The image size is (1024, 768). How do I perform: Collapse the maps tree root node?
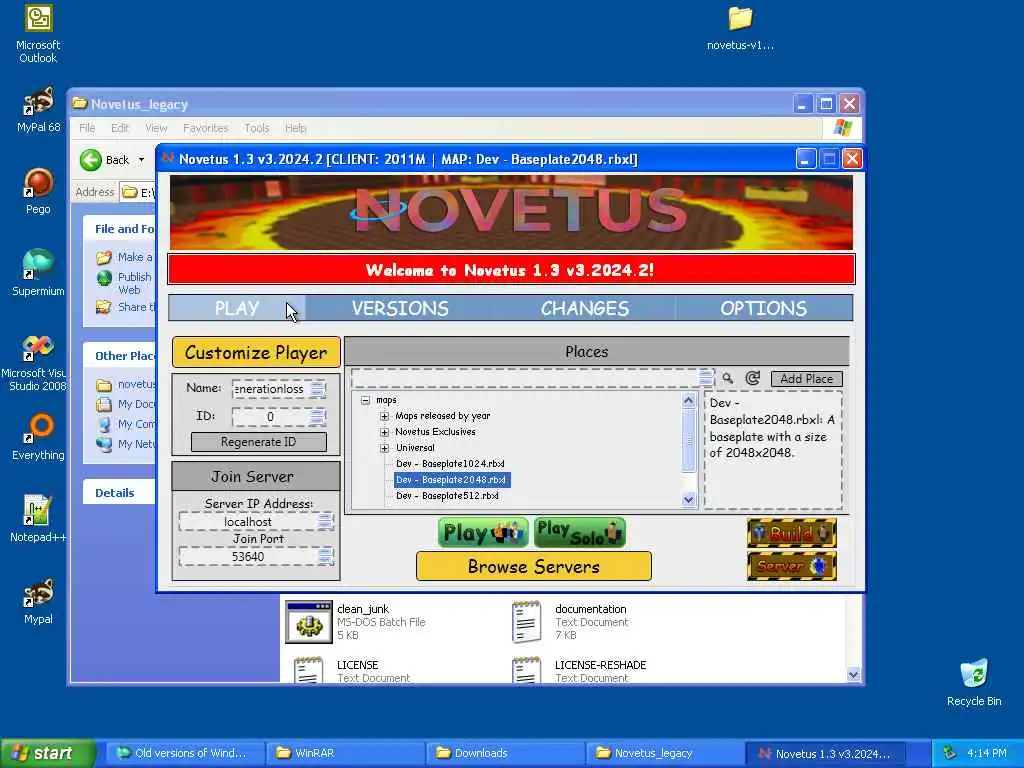tap(366, 400)
